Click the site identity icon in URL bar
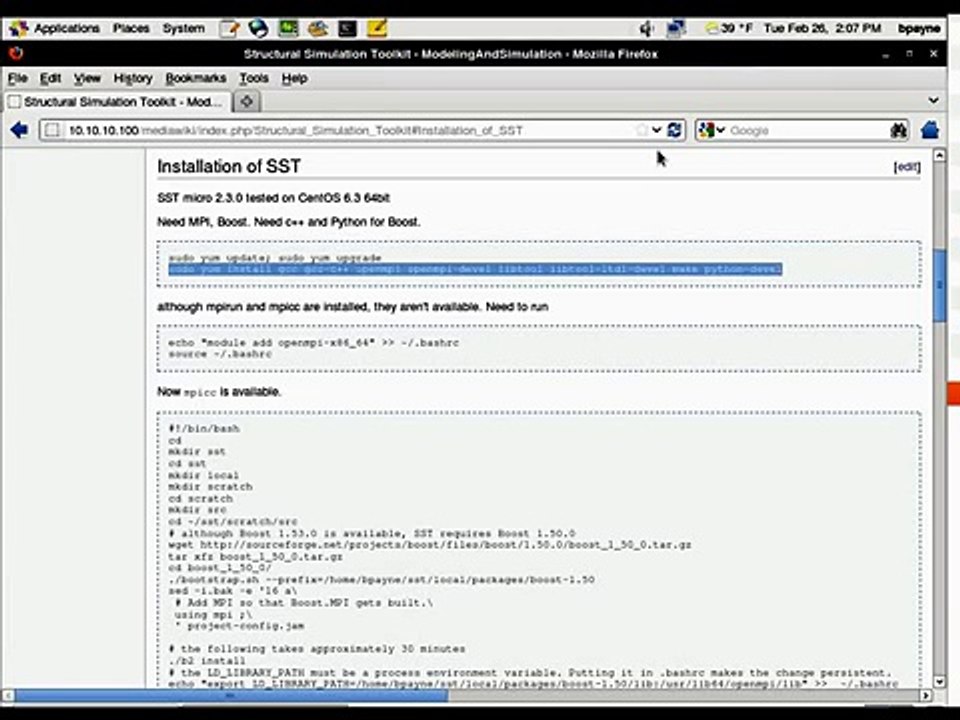The width and height of the screenshot is (960, 720). [52, 130]
